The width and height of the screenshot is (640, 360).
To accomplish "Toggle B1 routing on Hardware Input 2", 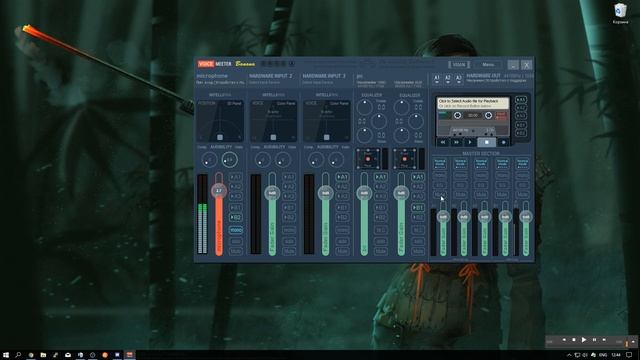I will [289, 207].
